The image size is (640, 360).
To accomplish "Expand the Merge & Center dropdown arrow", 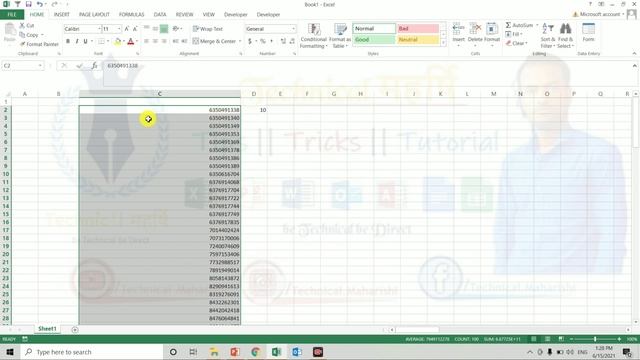I will pos(240,41).
